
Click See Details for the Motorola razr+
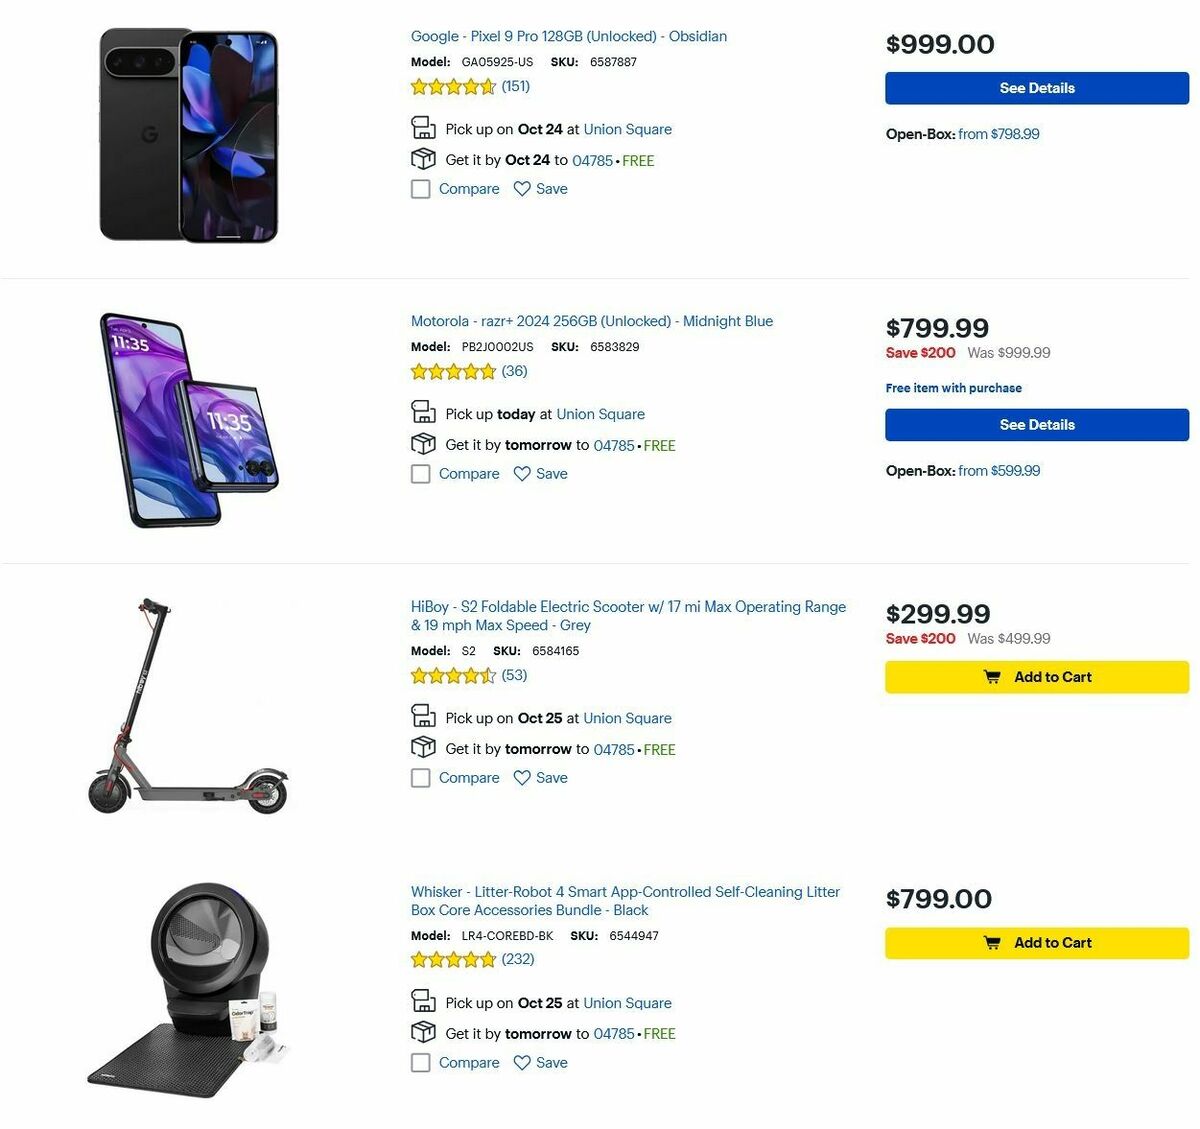click(x=1036, y=424)
